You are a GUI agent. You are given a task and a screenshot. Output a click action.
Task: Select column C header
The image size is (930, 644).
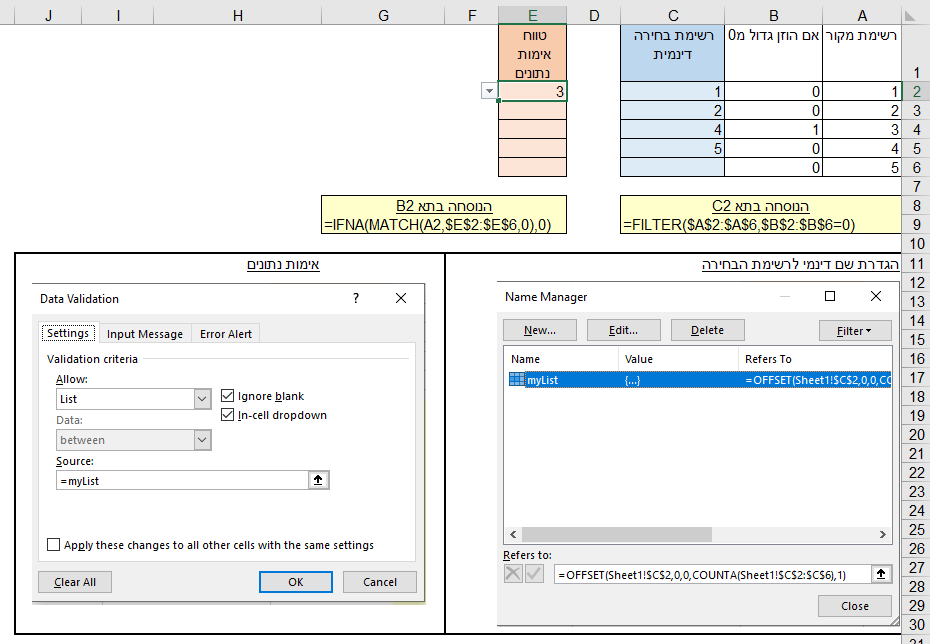coord(673,15)
